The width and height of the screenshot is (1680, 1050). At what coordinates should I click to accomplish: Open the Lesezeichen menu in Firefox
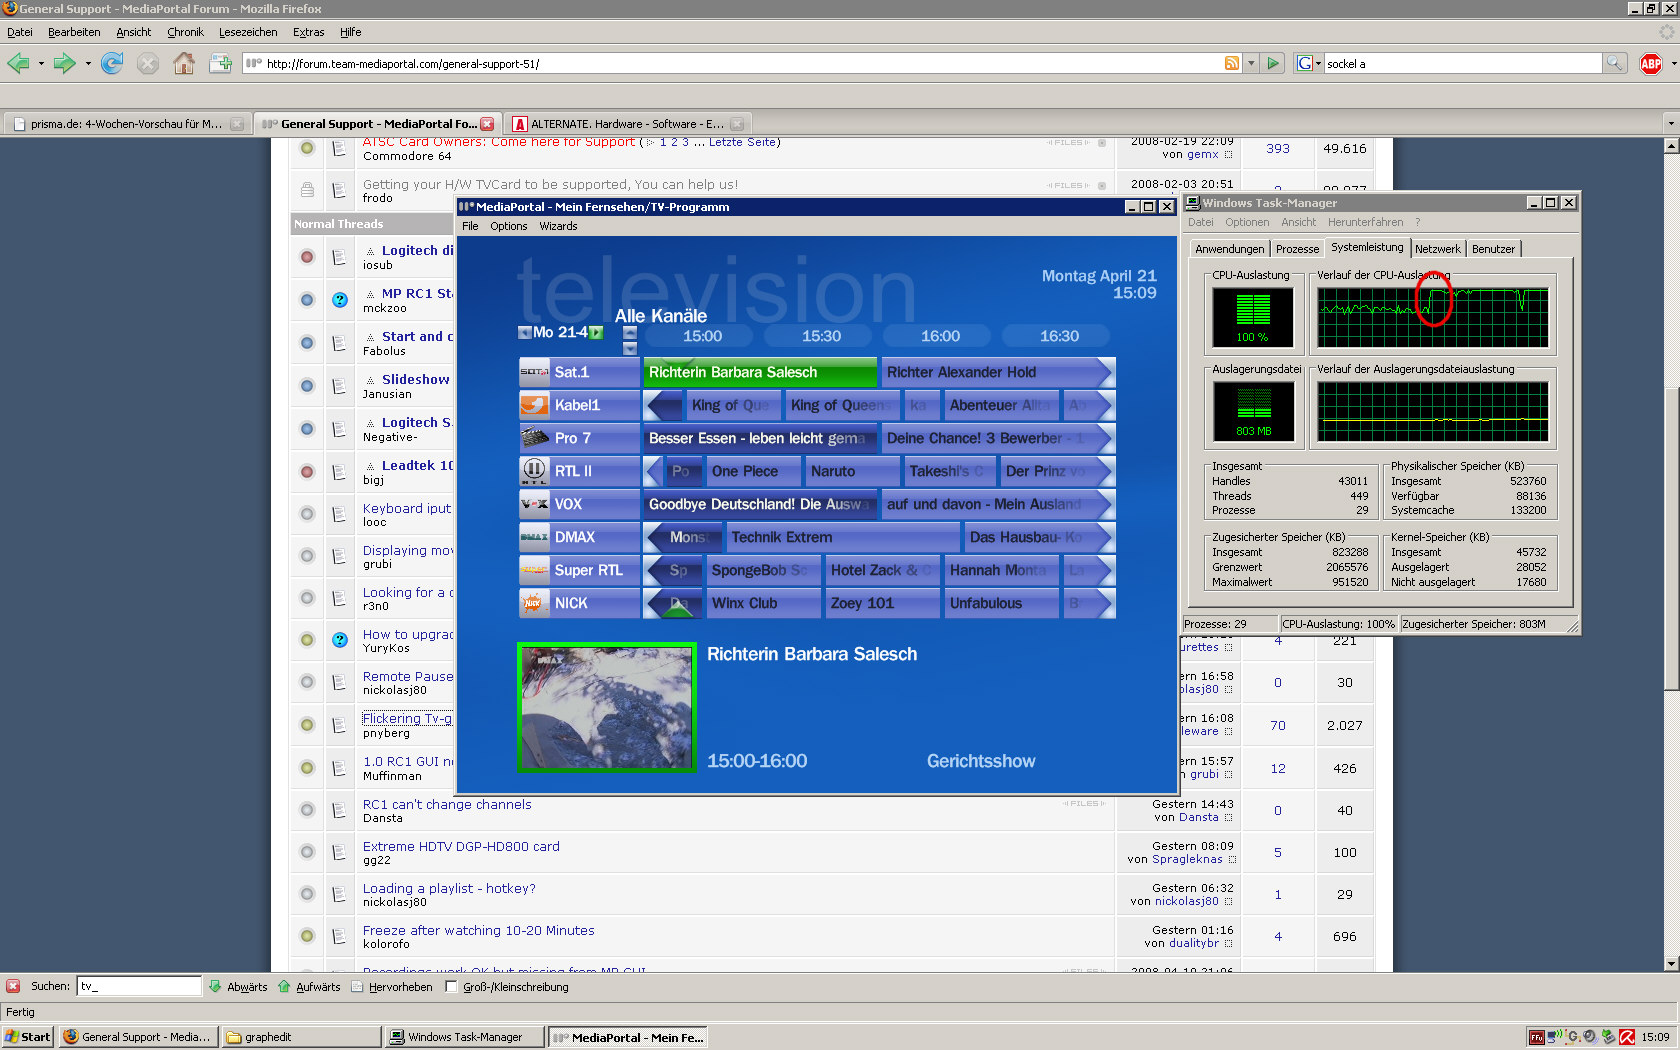(248, 32)
